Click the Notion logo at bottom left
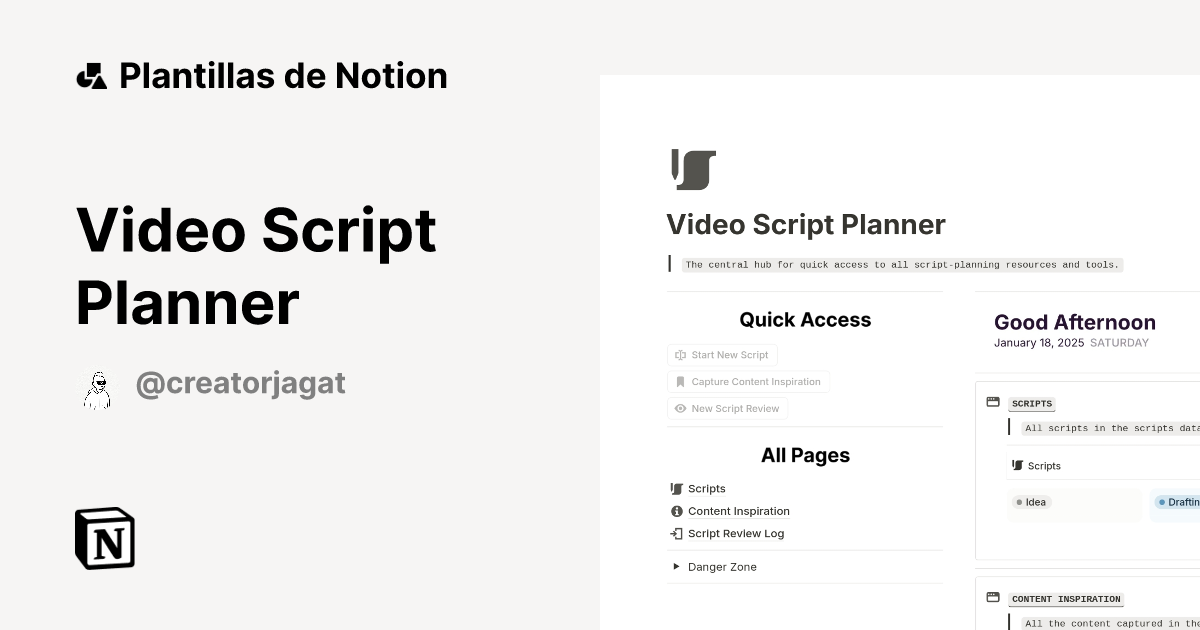This screenshot has height=630, width=1200. pyautogui.click(x=104, y=538)
